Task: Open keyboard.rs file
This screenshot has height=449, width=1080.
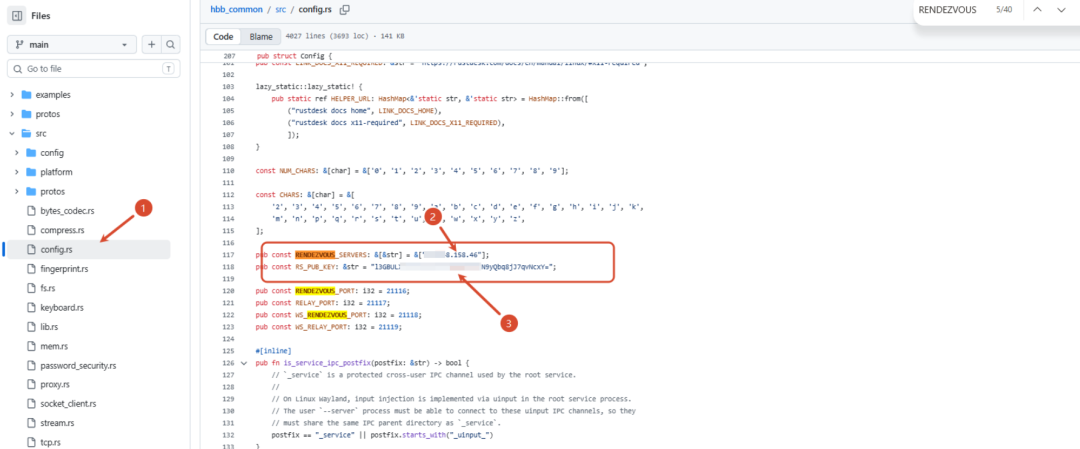Action: point(62,307)
